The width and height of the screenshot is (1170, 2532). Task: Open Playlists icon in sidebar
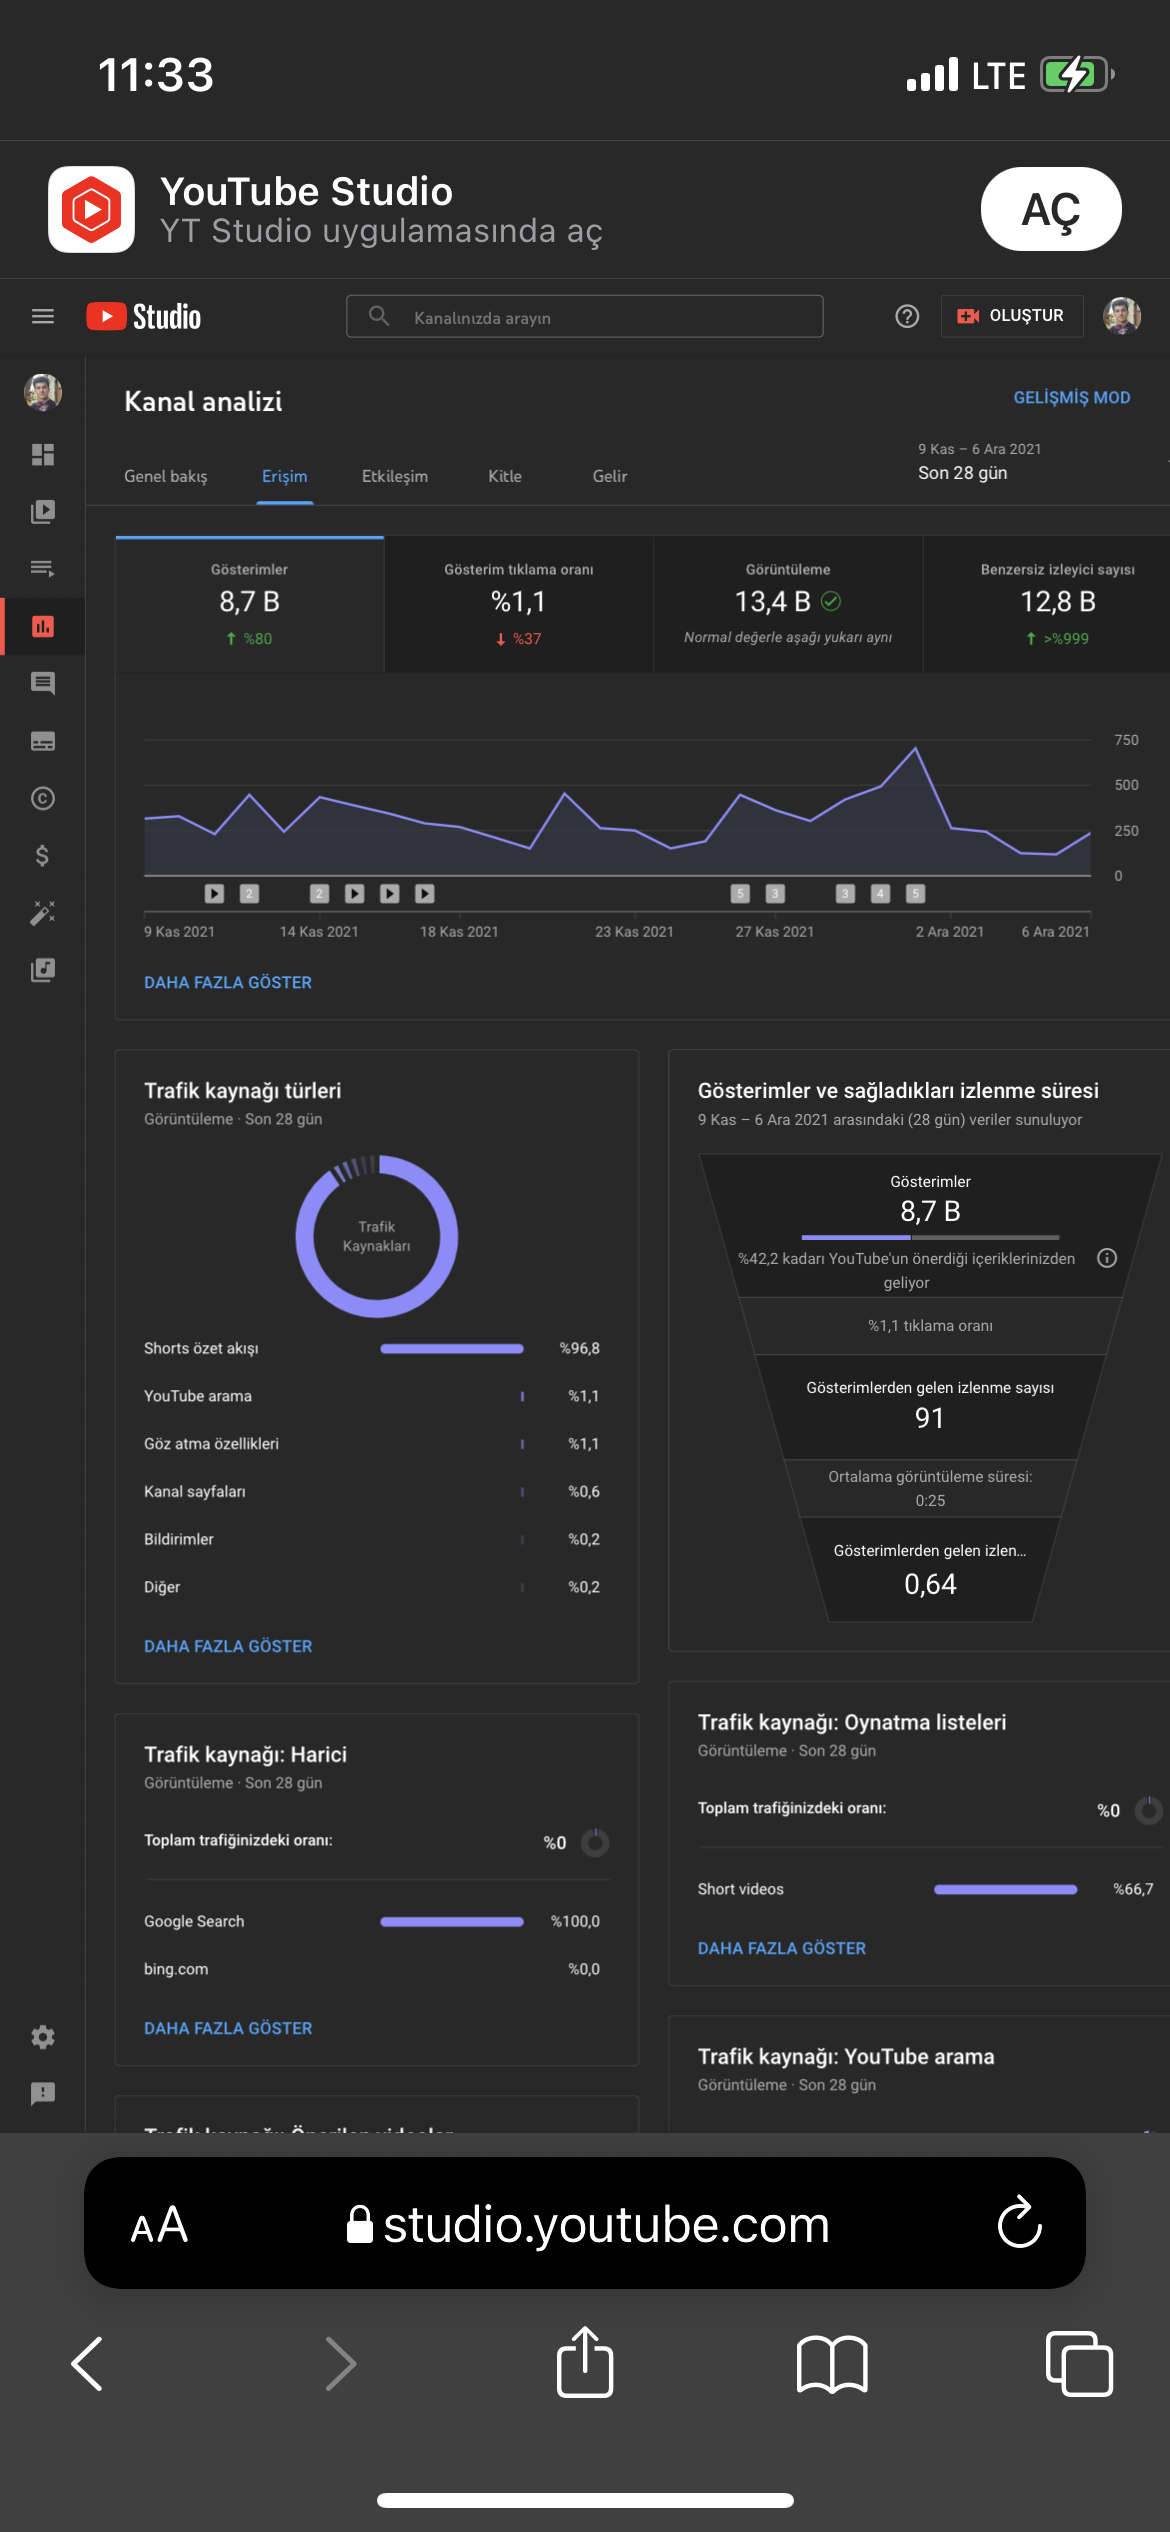point(43,569)
